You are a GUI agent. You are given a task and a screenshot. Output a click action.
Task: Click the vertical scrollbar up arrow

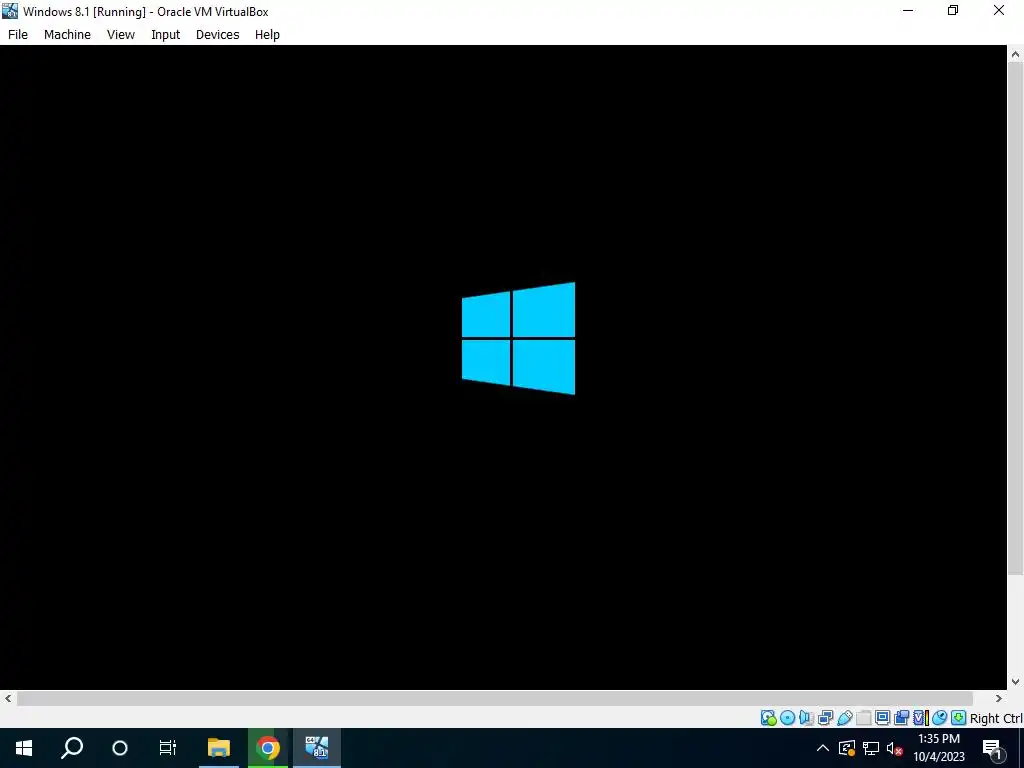point(1015,54)
